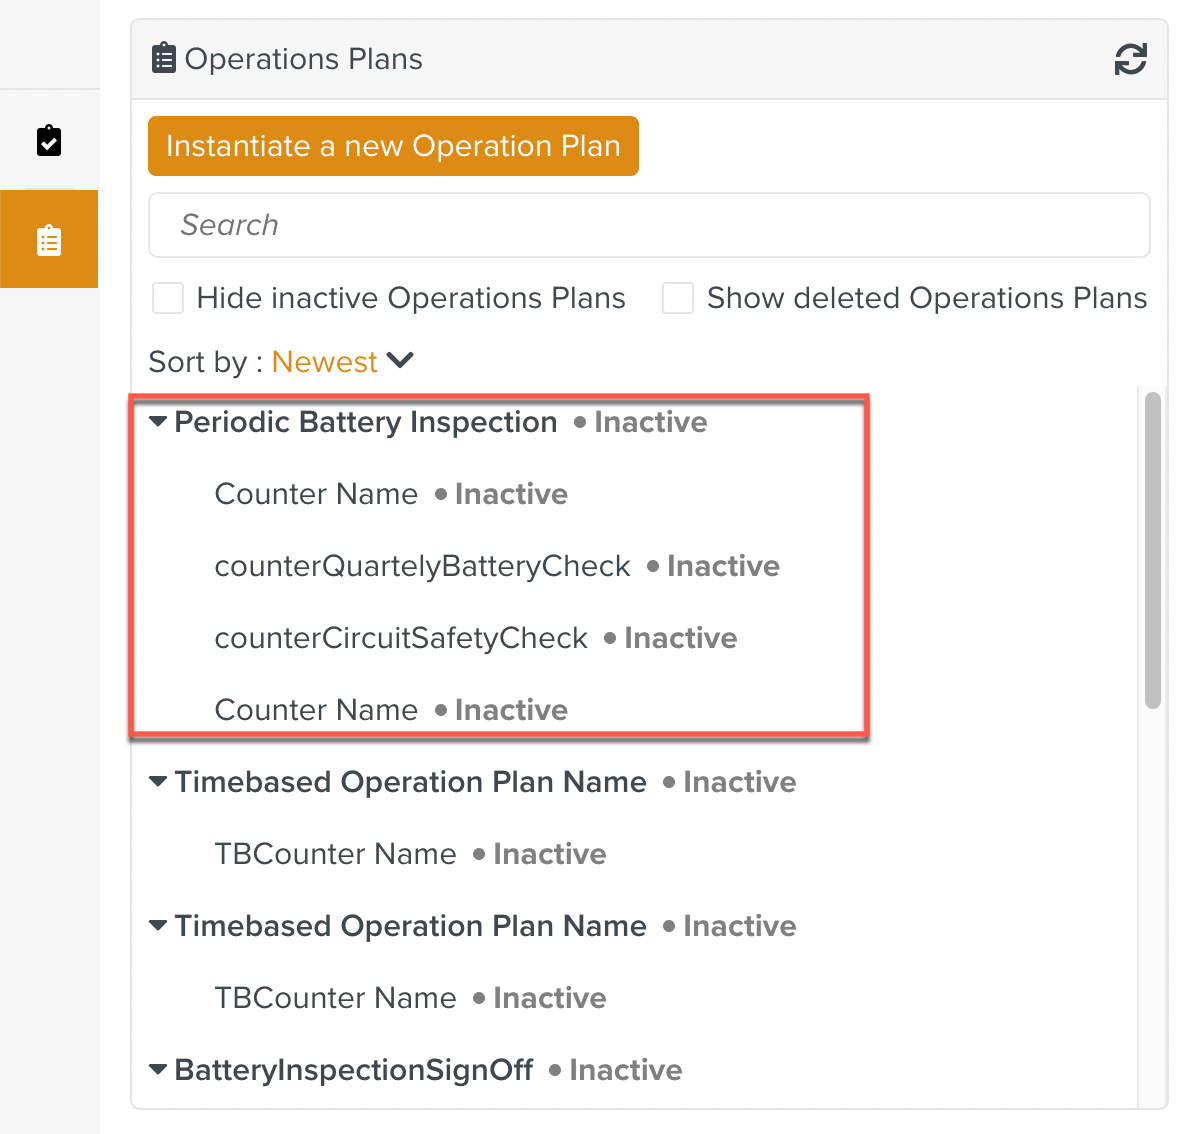Check Show deleted Operations Plans box

pyautogui.click(x=678, y=298)
